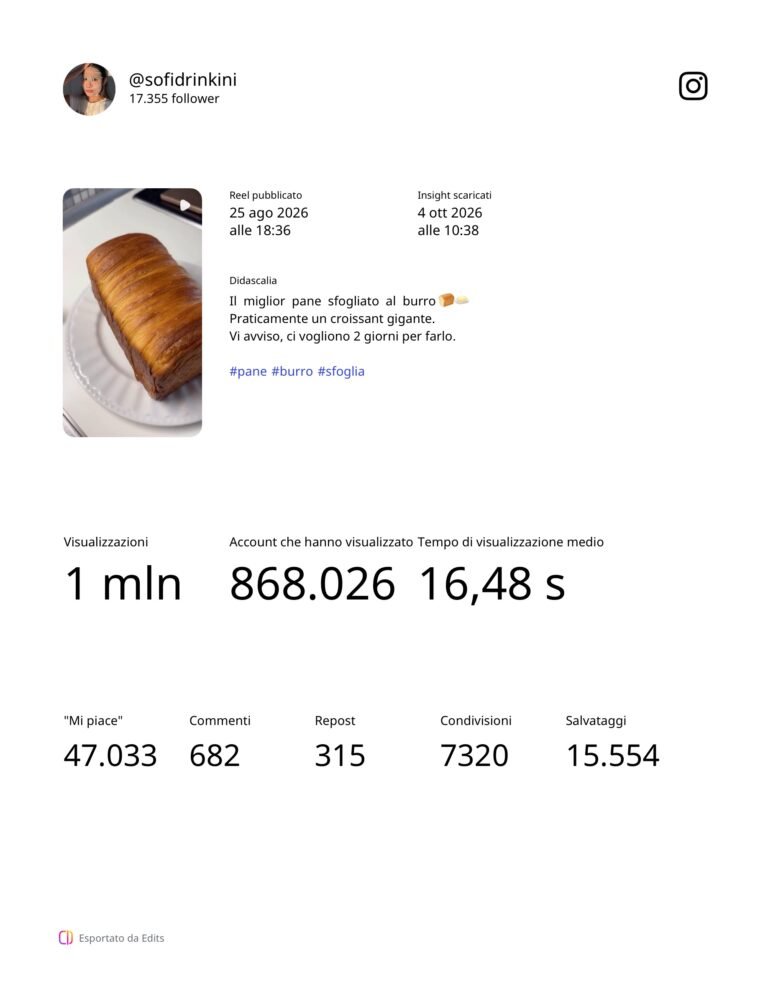
Task: Click the "Mi piace" count 47.033
Action: pos(110,756)
